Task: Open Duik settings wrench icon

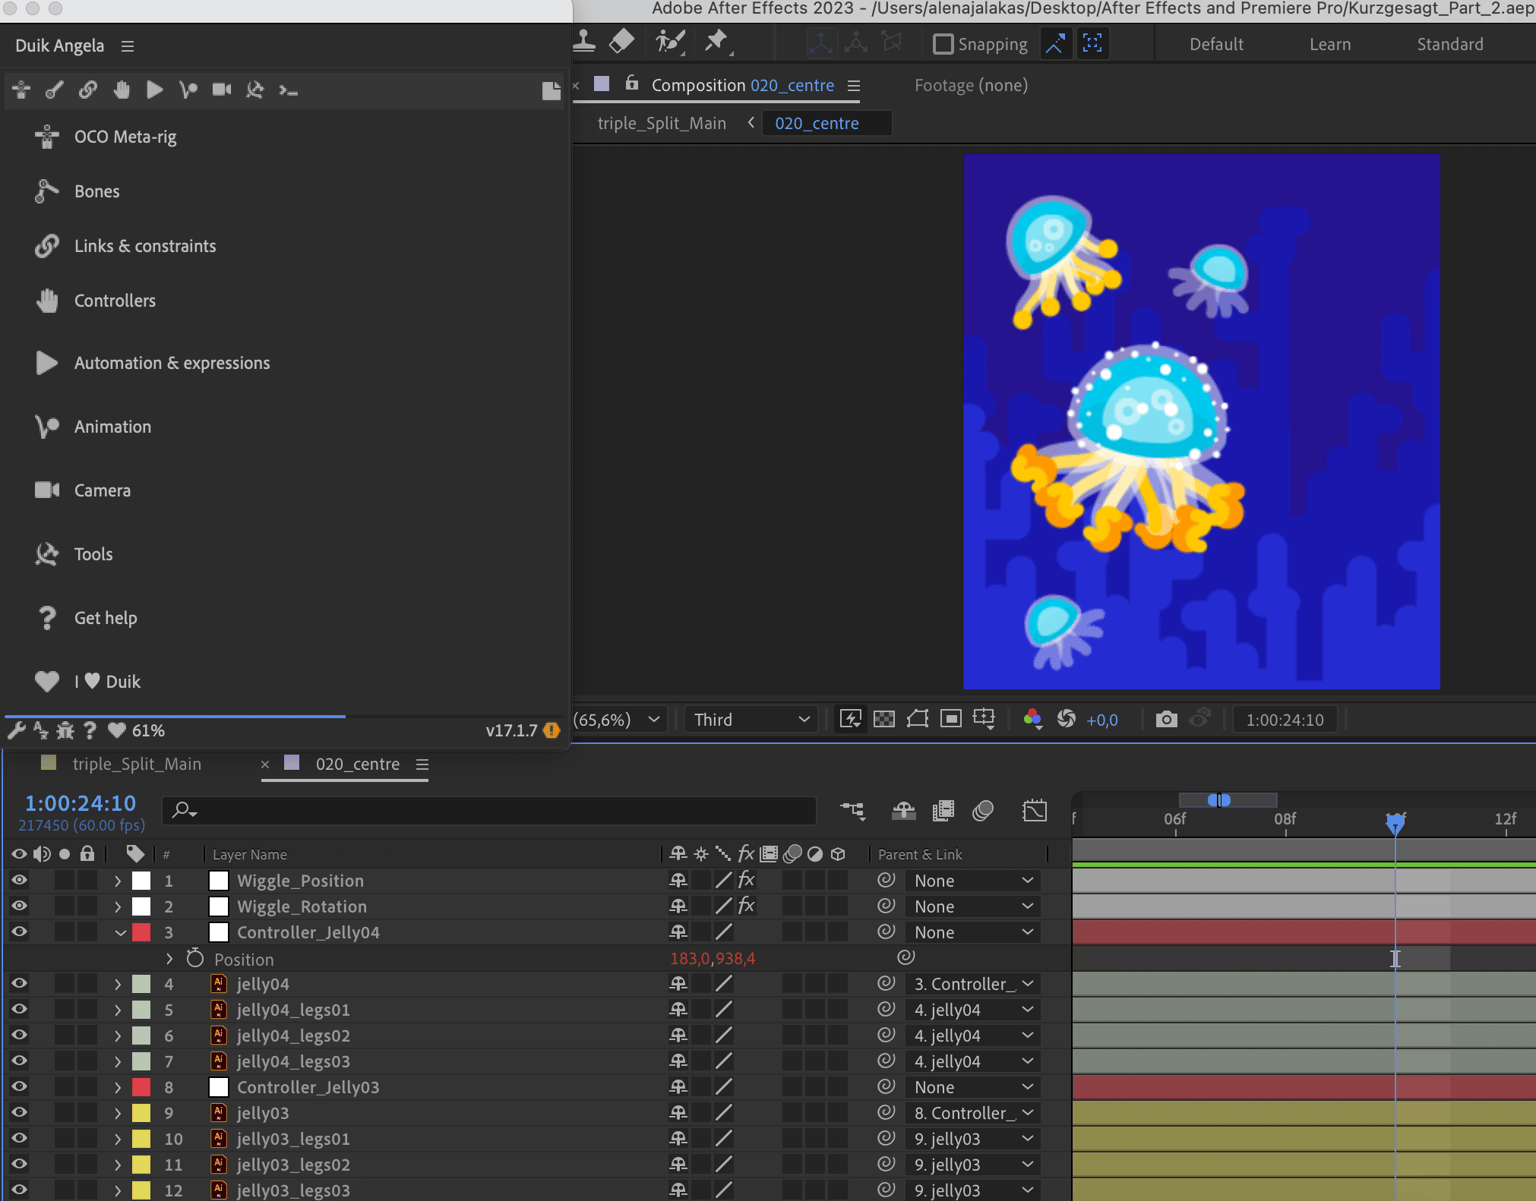Action: pyautogui.click(x=16, y=731)
